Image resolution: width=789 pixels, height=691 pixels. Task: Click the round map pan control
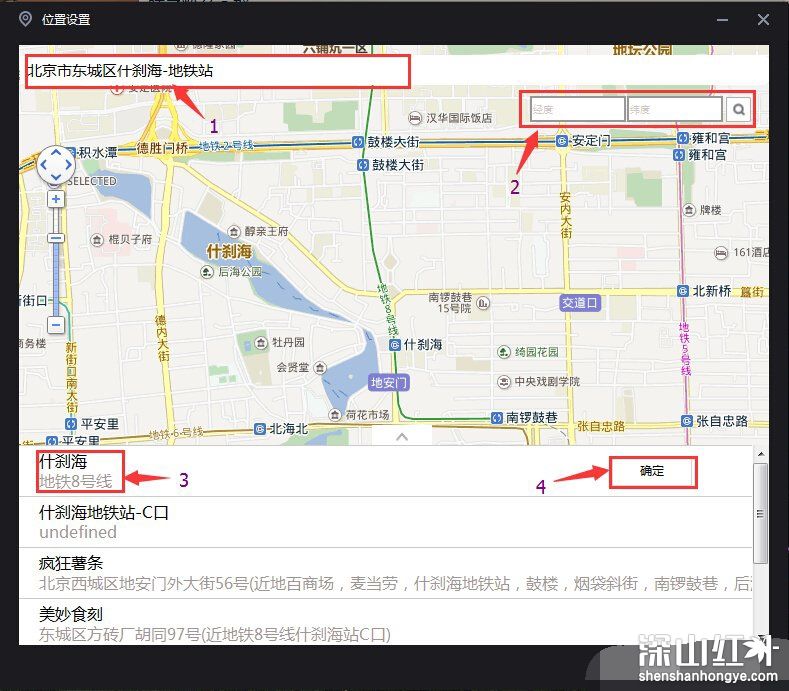(x=56, y=163)
